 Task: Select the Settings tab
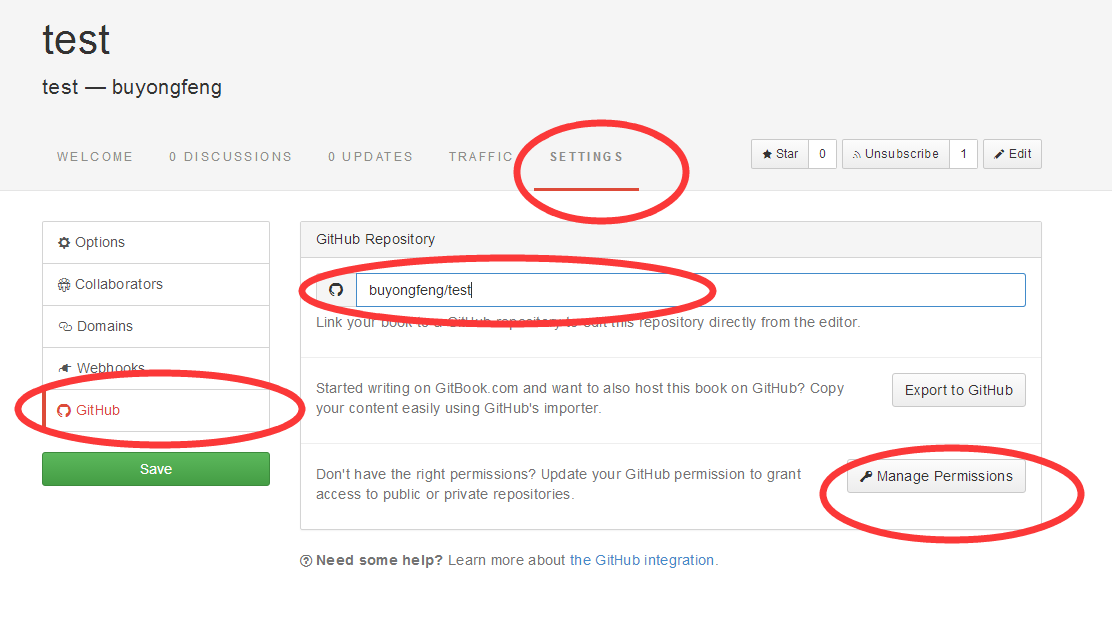point(586,157)
